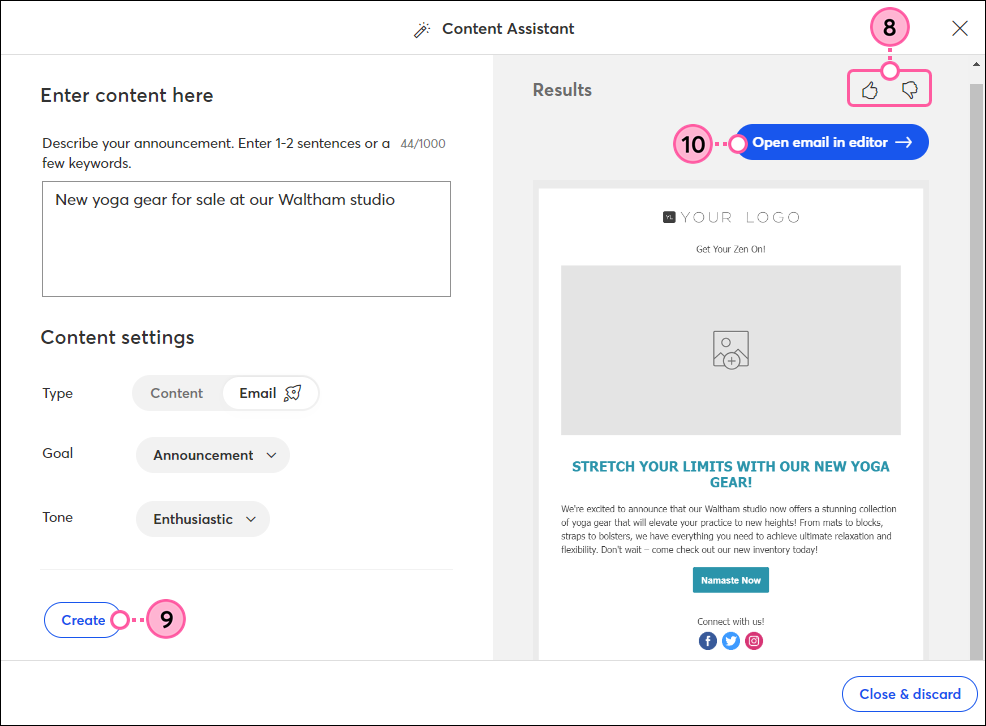Click the magic wand icon beside Content Assistant

coord(421,29)
